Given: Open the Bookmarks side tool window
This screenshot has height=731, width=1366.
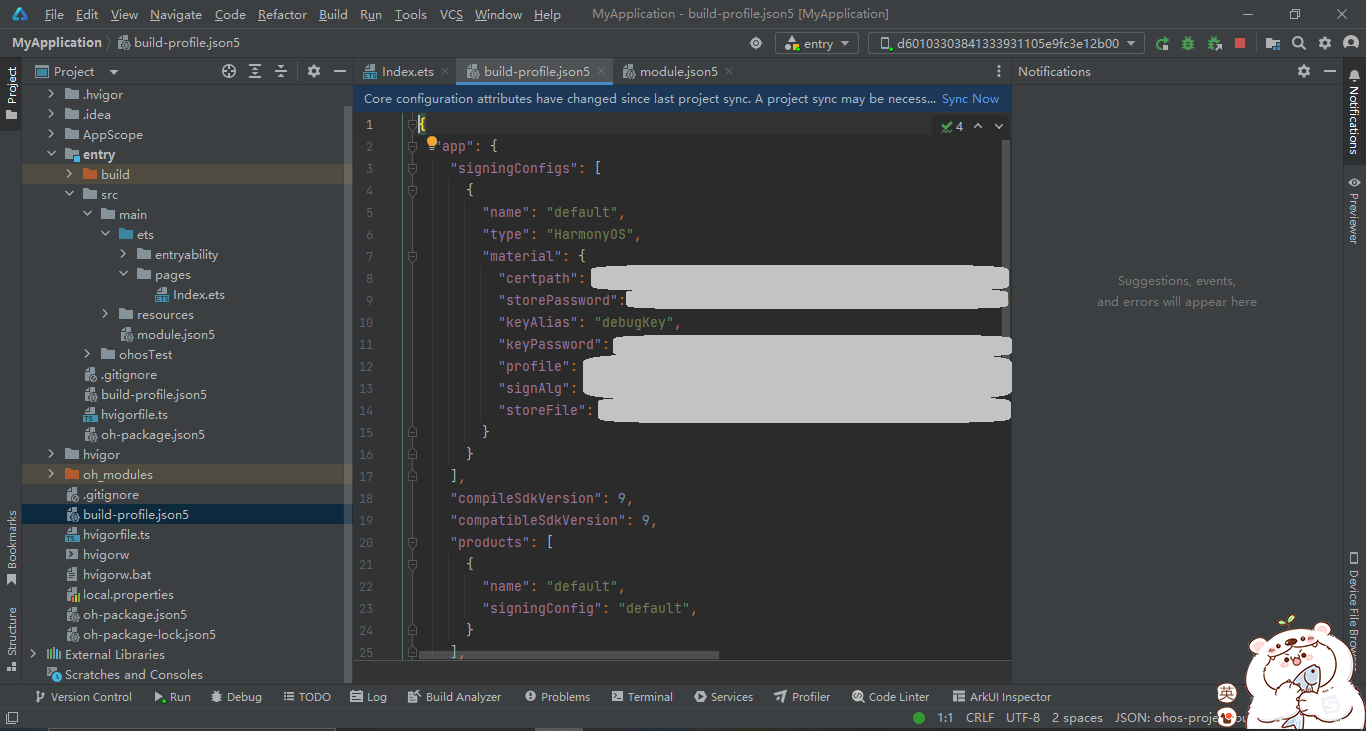Looking at the screenshot, I should [x=12, y=548].
